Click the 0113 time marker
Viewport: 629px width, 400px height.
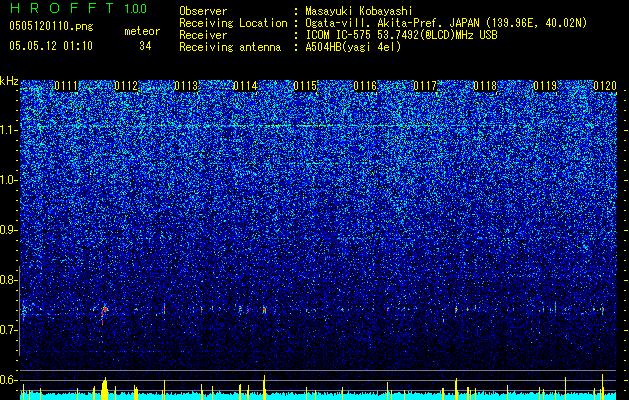(186, 86)
